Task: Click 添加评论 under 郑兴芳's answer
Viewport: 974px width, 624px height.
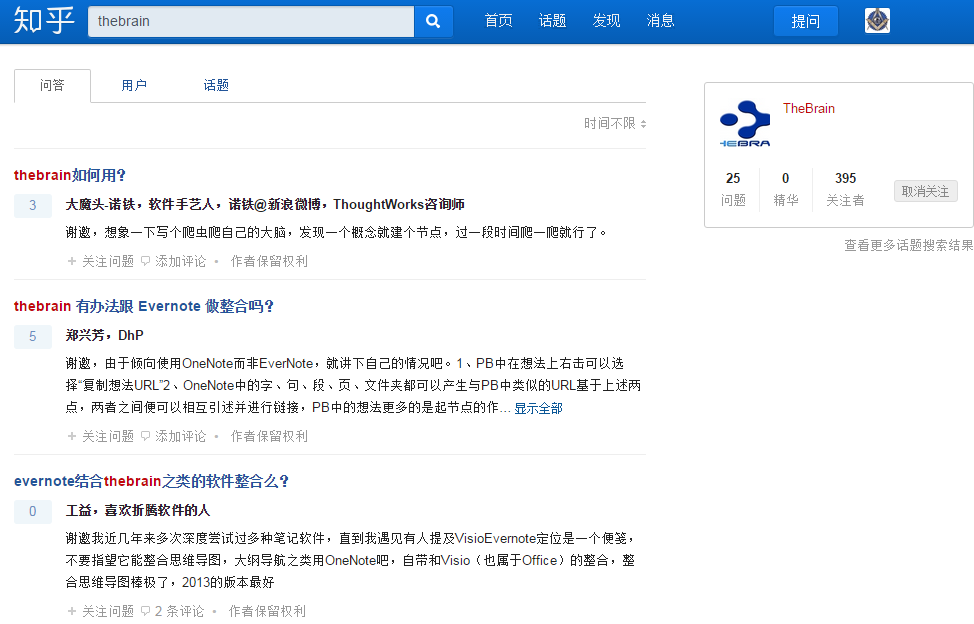Action: [173, 436]
